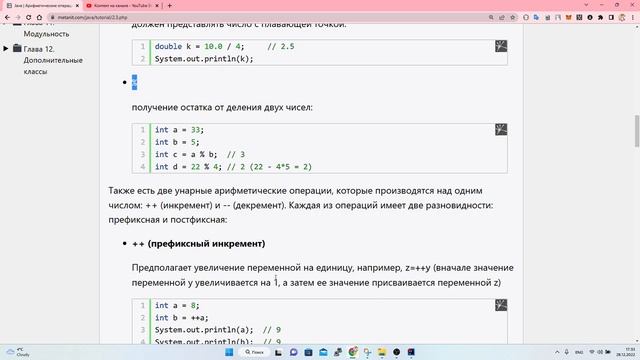
Task: Toggle the browser side panel icon
Action: 611,18
